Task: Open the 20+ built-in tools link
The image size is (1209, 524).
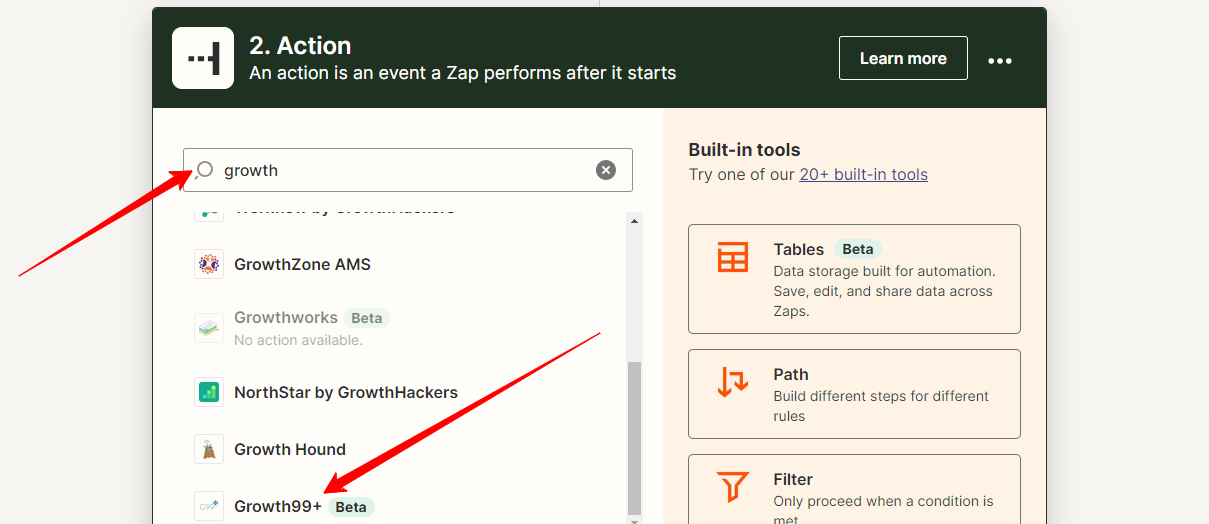Action: [x=863, y=174]
